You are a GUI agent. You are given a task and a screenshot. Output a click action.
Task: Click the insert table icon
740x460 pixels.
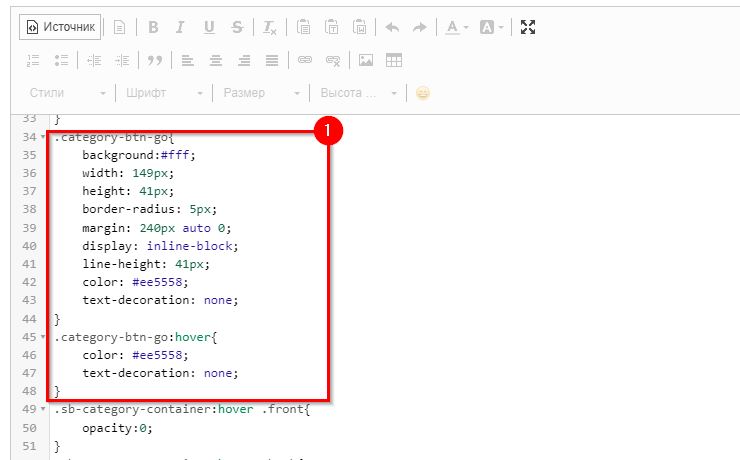click(394, 60)
